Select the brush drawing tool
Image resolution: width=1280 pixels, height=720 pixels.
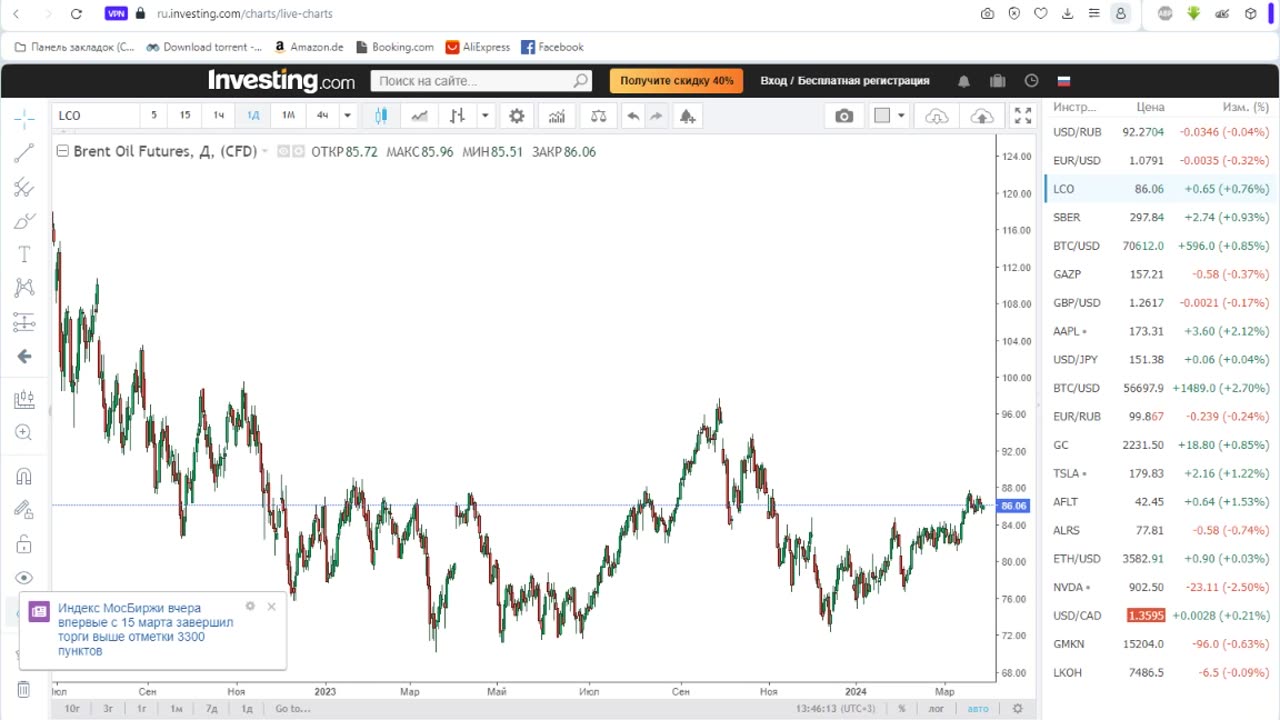24,221
